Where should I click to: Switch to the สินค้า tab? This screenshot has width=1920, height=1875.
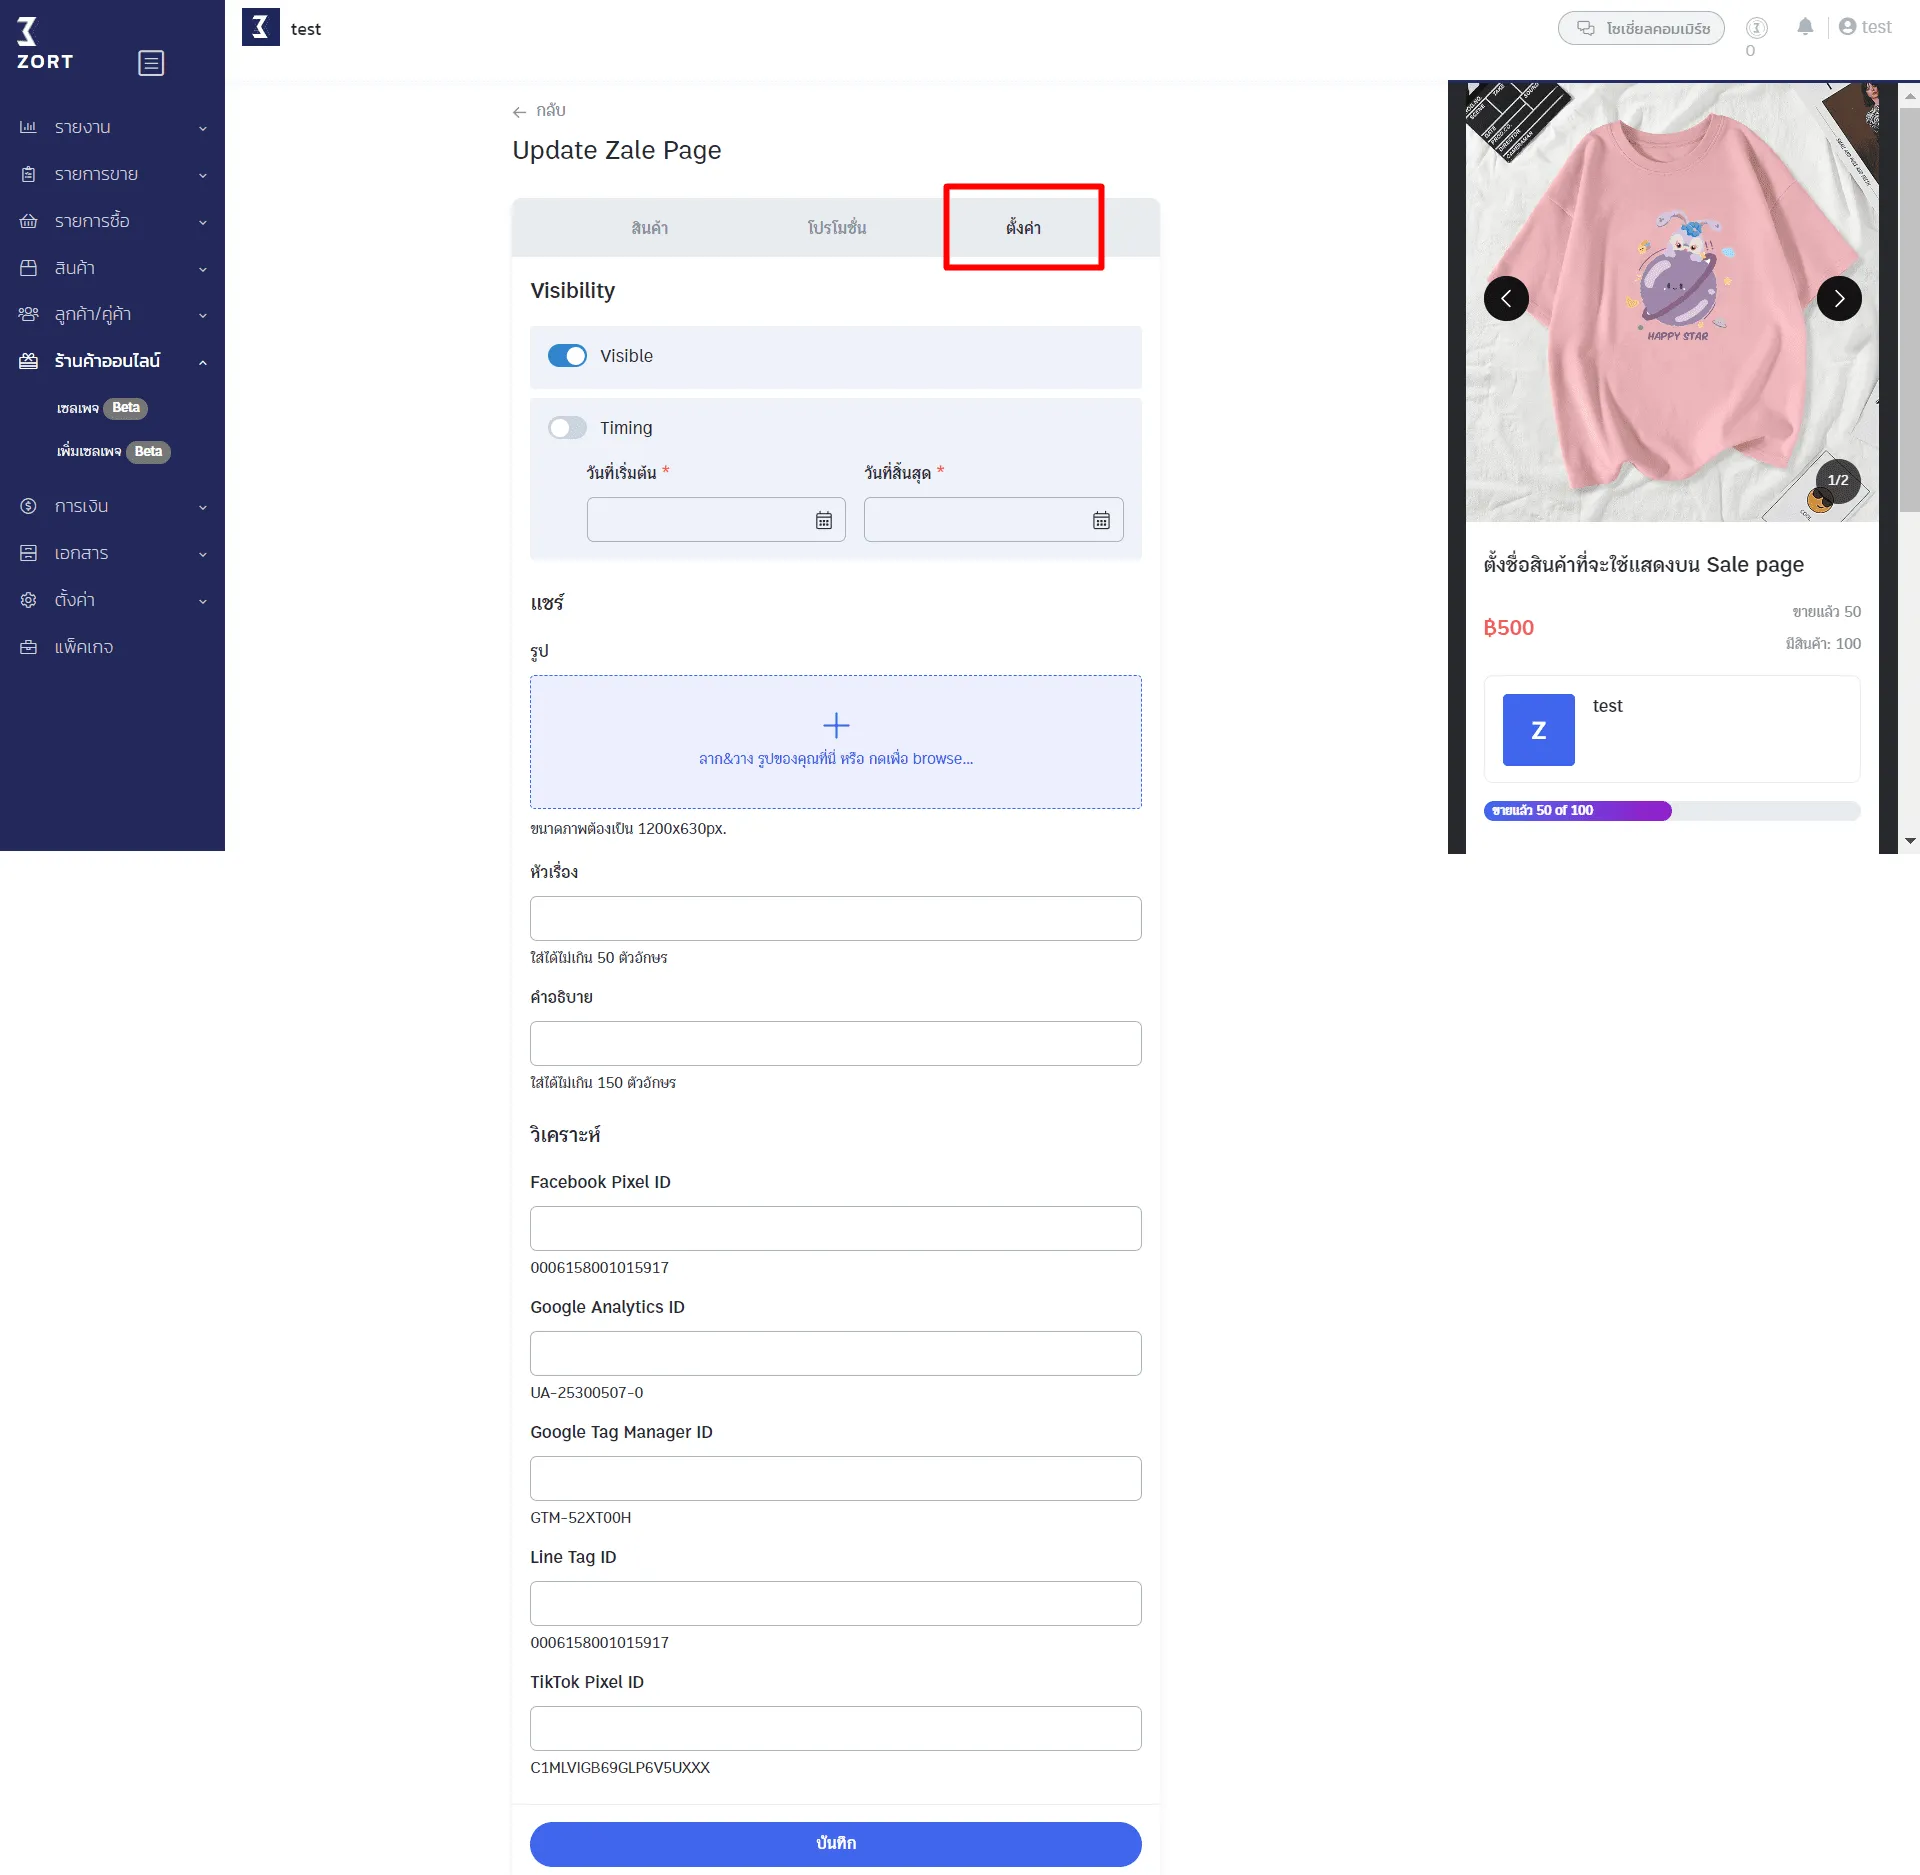[x=649, y=228]
